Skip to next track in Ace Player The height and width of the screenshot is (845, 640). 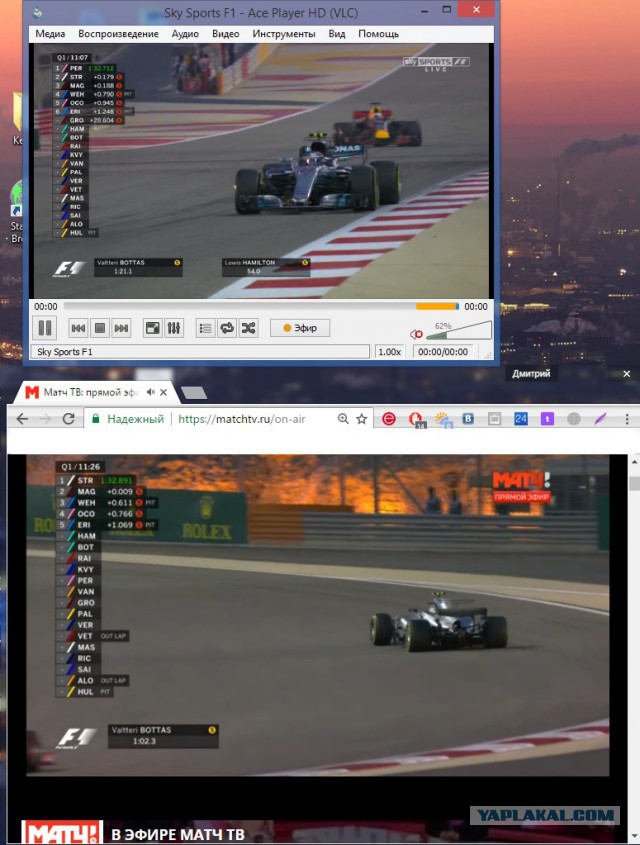(121, 328)
